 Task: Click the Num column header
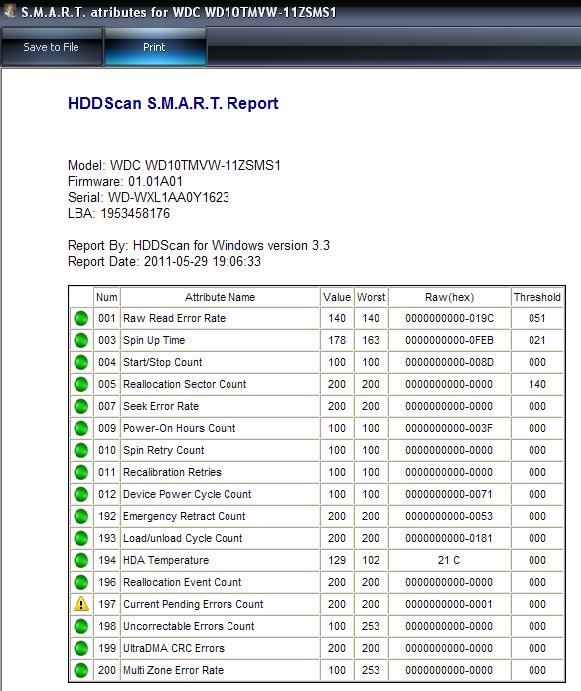click(107, 297)
